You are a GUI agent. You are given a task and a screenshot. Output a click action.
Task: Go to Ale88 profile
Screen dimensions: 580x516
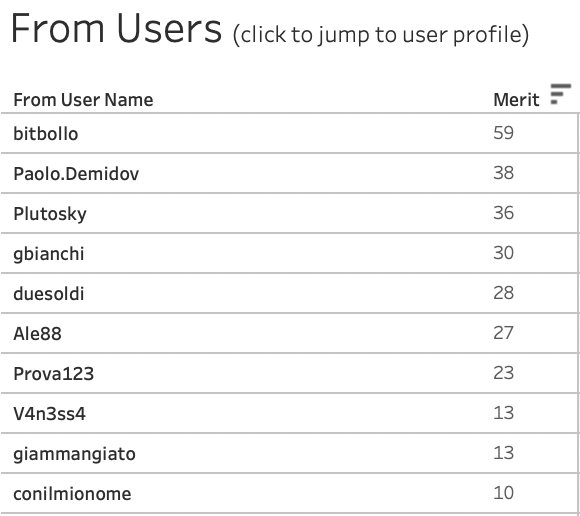(37, 334)
